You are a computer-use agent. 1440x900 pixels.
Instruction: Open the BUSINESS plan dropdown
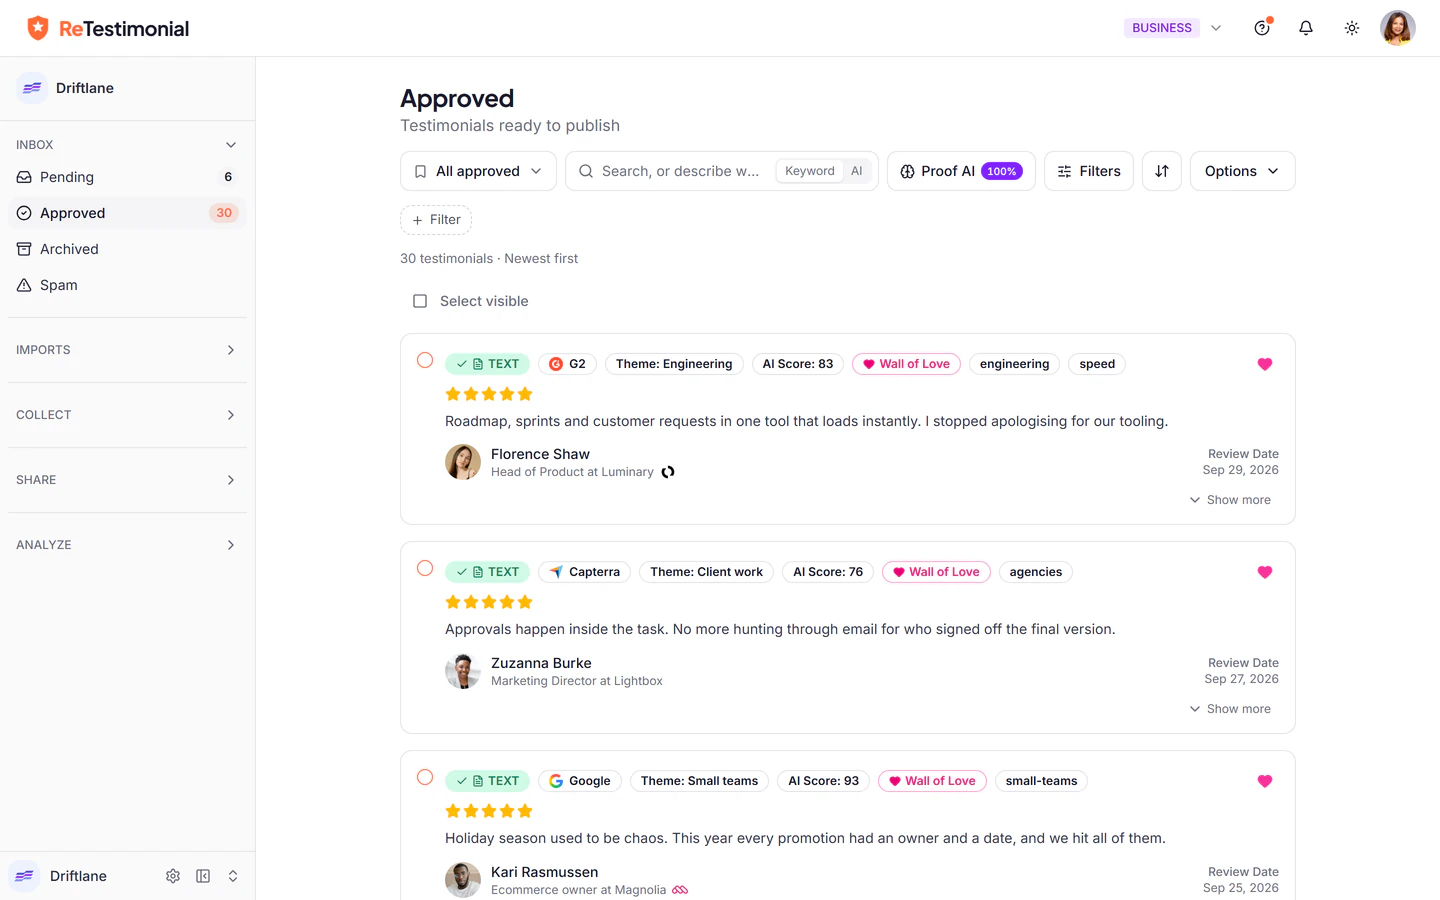[x=1174, y=28]
